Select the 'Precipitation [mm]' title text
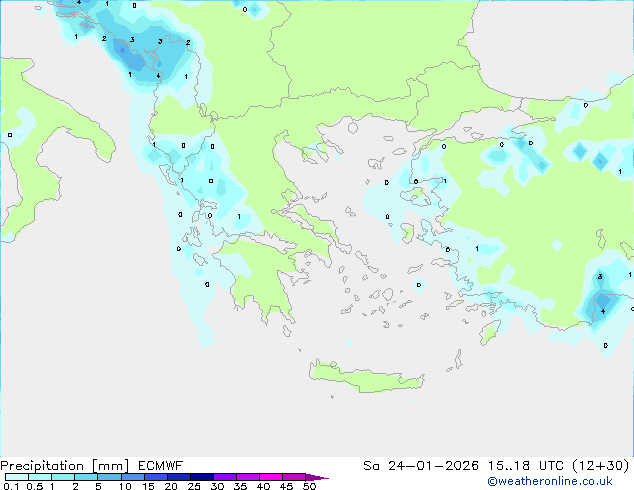This screenshot has height=490, width=634. [x=65, y=466]
